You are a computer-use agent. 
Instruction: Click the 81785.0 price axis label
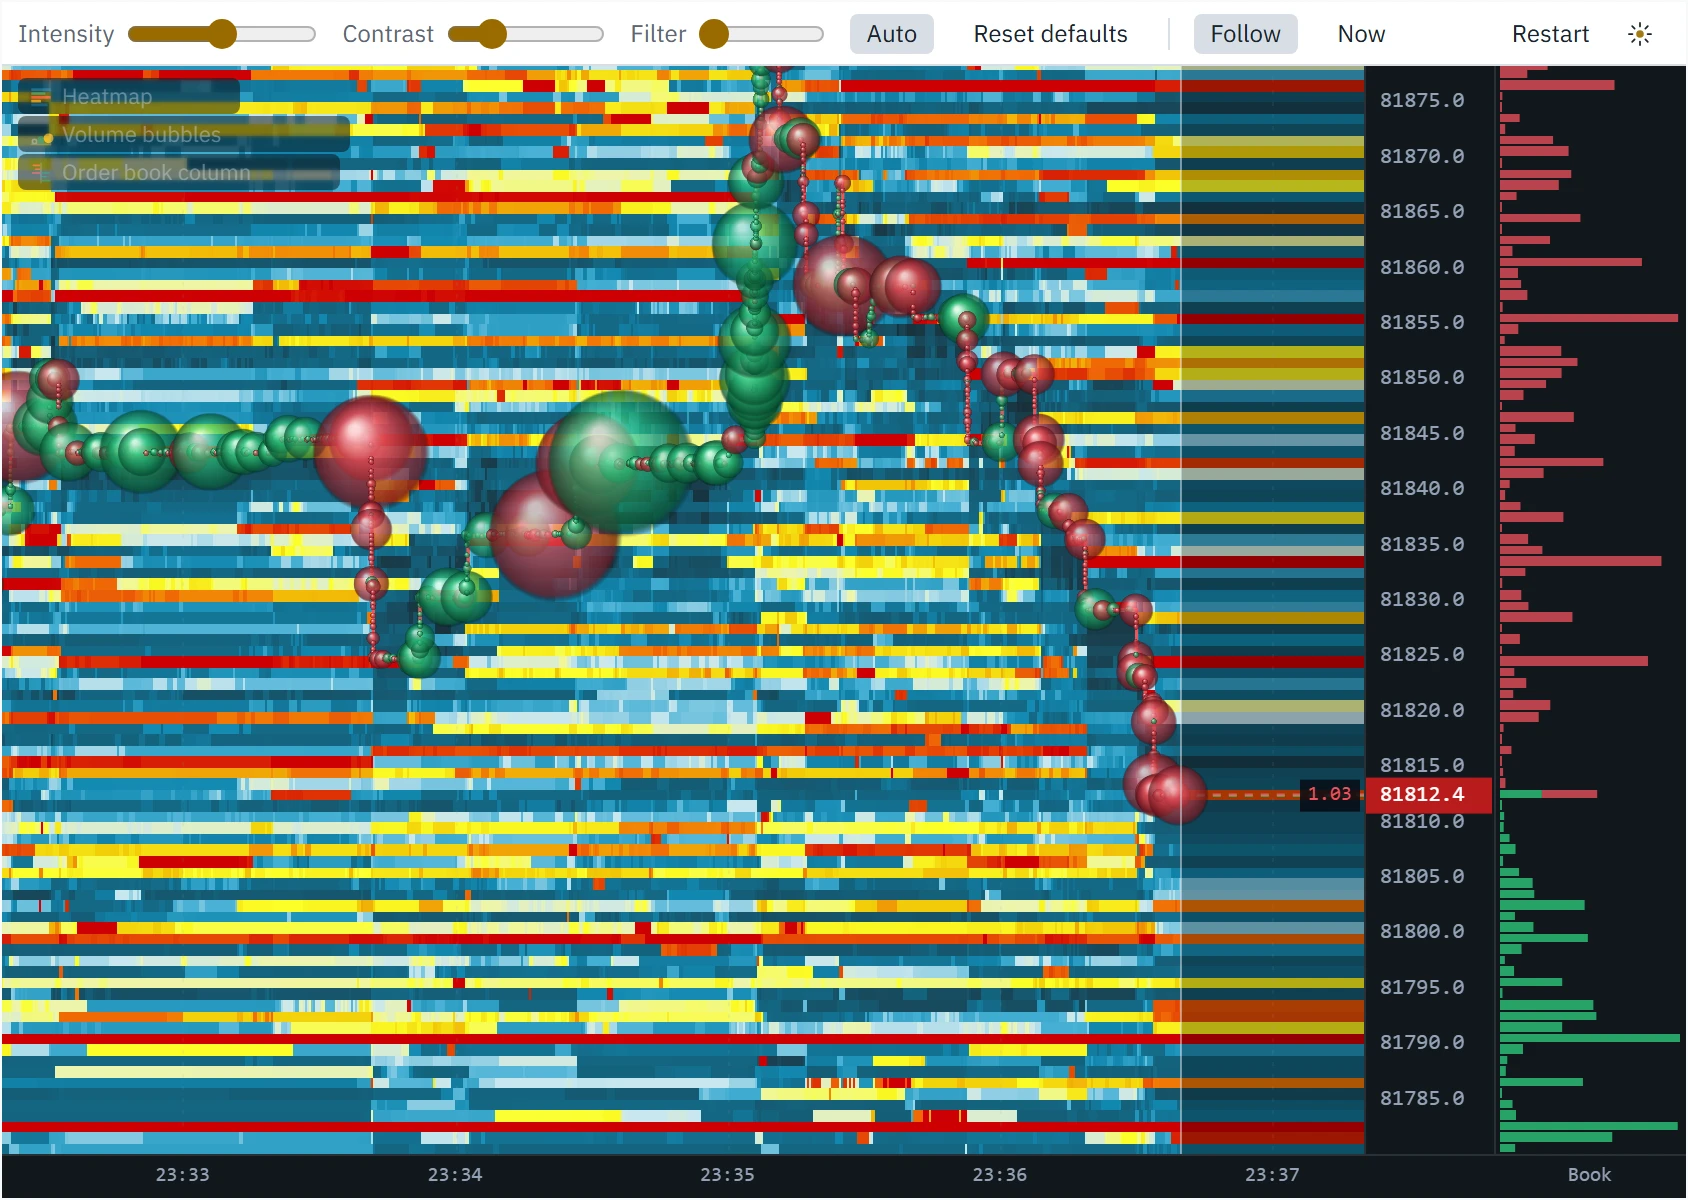(1422, 1098)
